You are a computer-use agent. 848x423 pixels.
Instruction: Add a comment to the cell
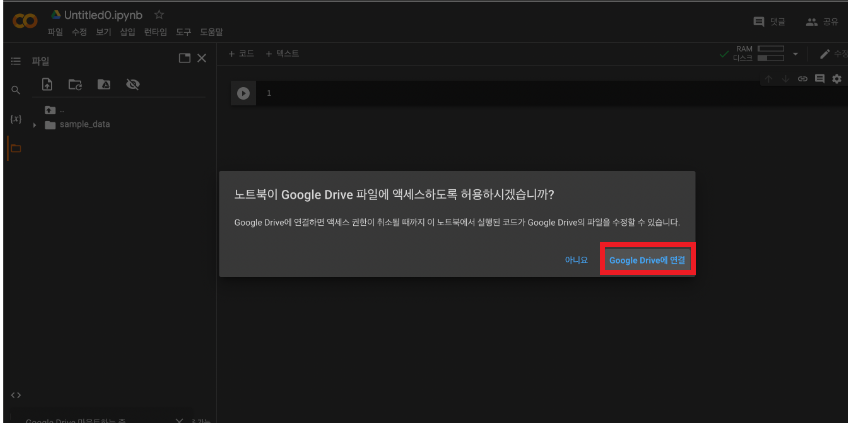[819, 79]
